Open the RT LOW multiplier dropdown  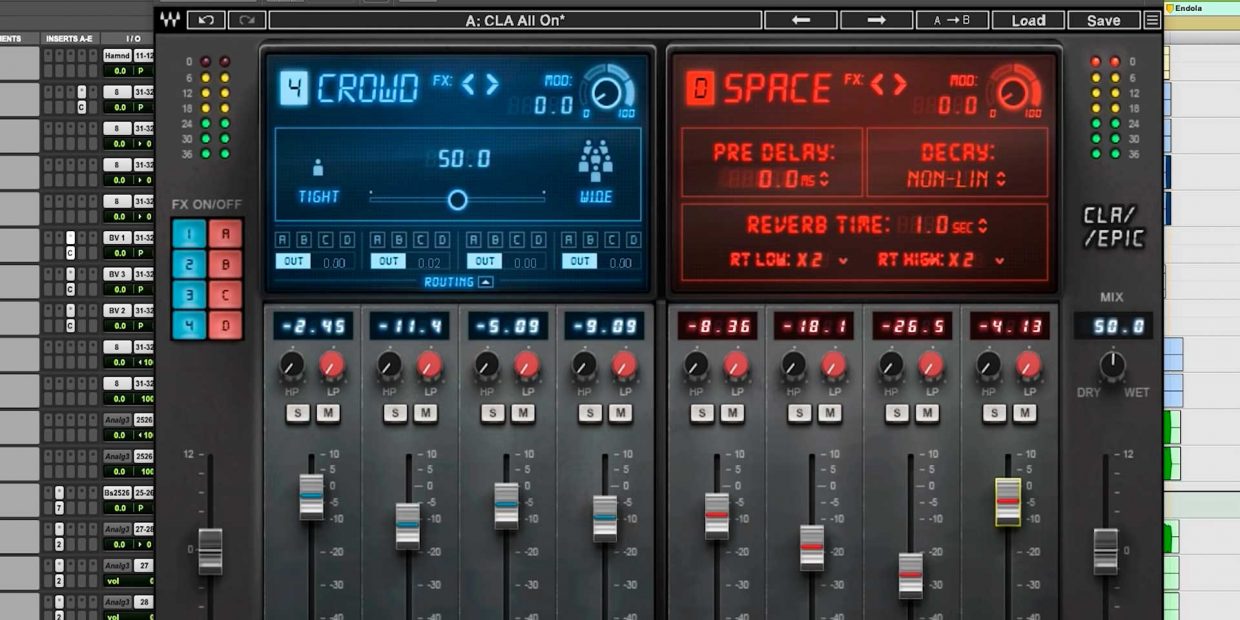[844, 261]
